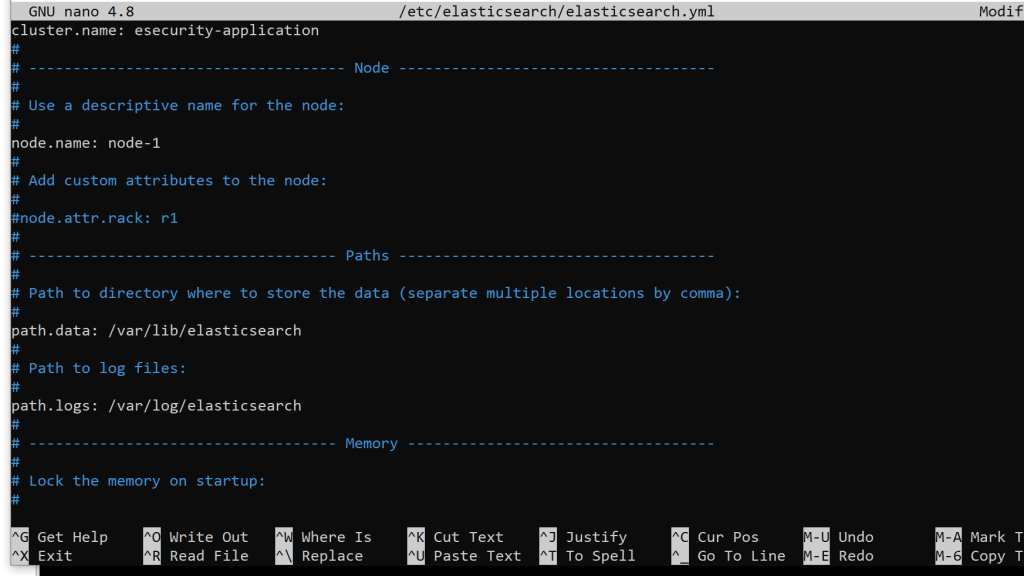
Task: Place cursor on cluster.name line
Action: tap(165, 30)
